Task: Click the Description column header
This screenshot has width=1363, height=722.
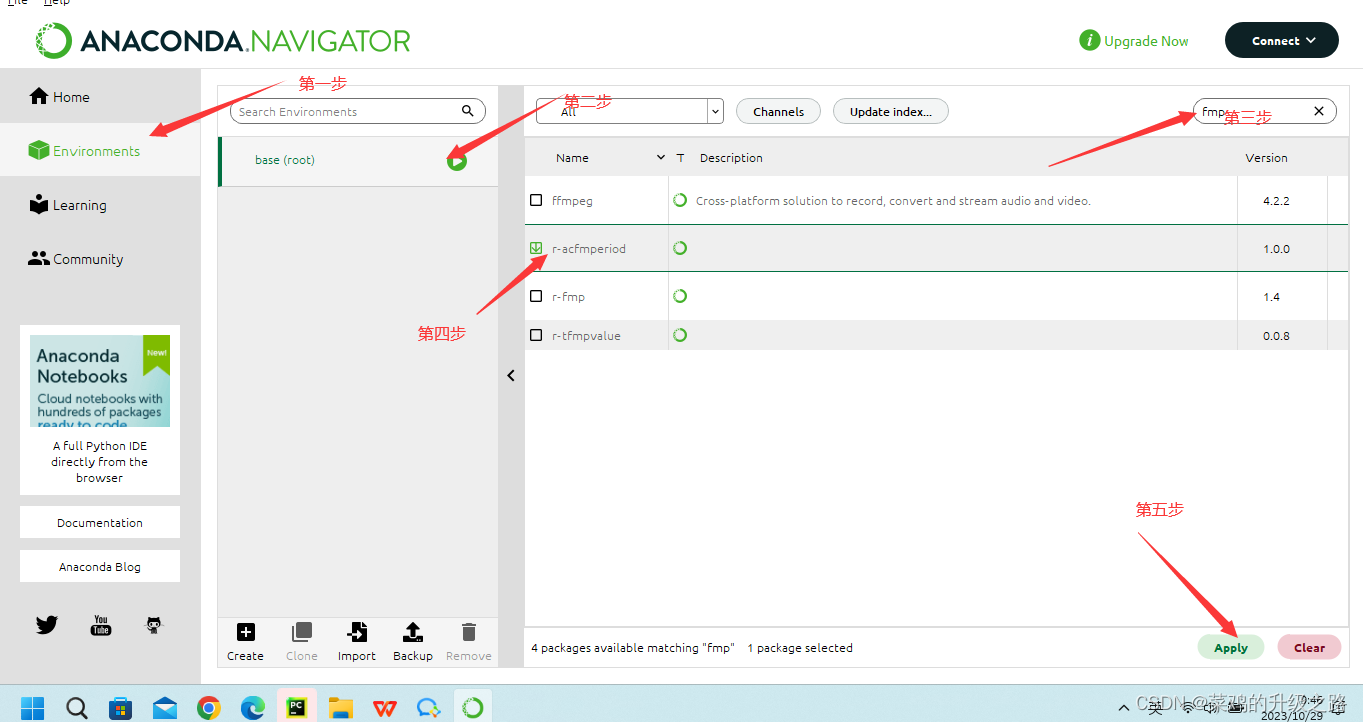Action: click(731, 158)
